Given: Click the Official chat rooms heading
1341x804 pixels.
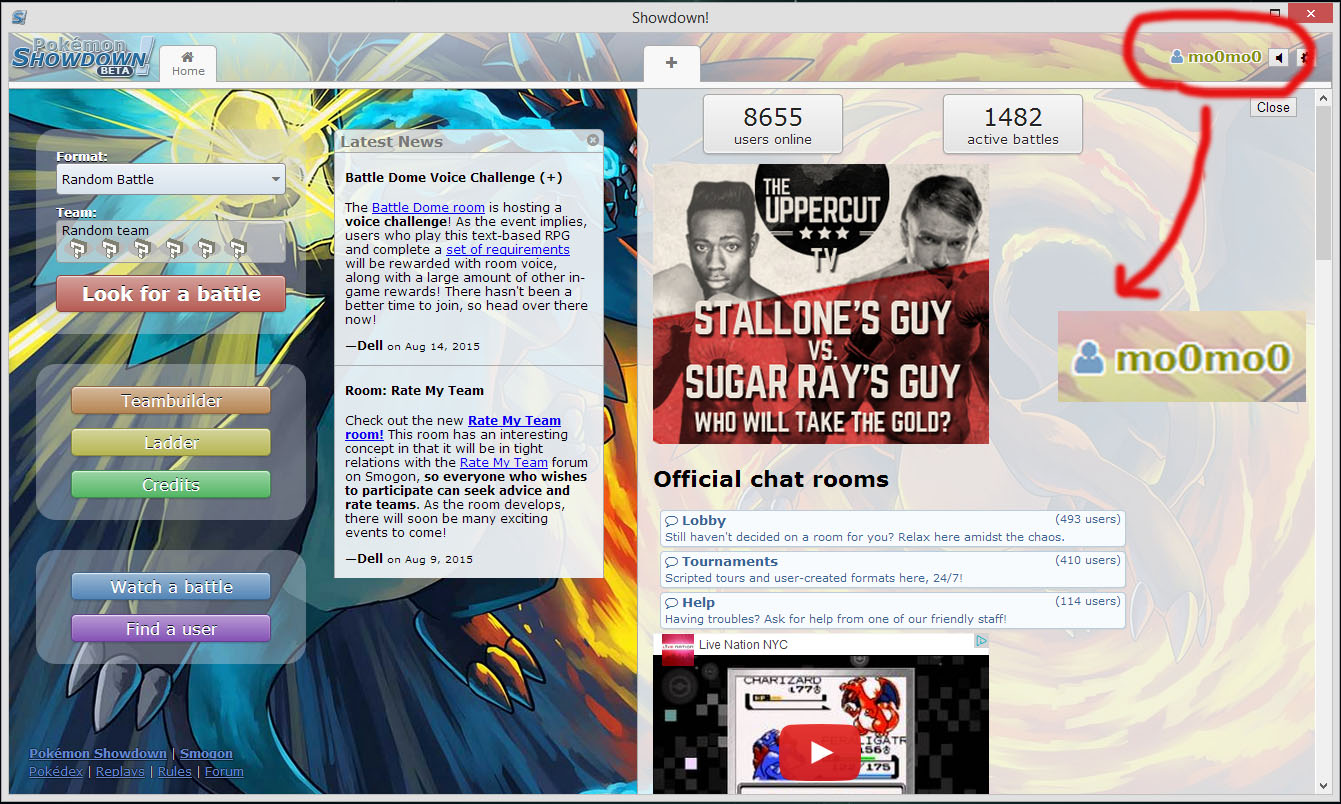Looking at the screenshot, I should click(x=771, y=479).
